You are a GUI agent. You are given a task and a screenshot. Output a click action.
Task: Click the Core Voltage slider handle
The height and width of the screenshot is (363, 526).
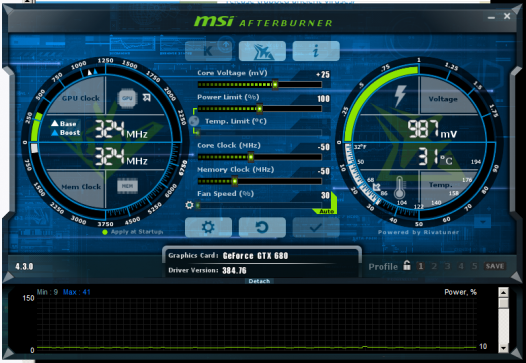275,85
